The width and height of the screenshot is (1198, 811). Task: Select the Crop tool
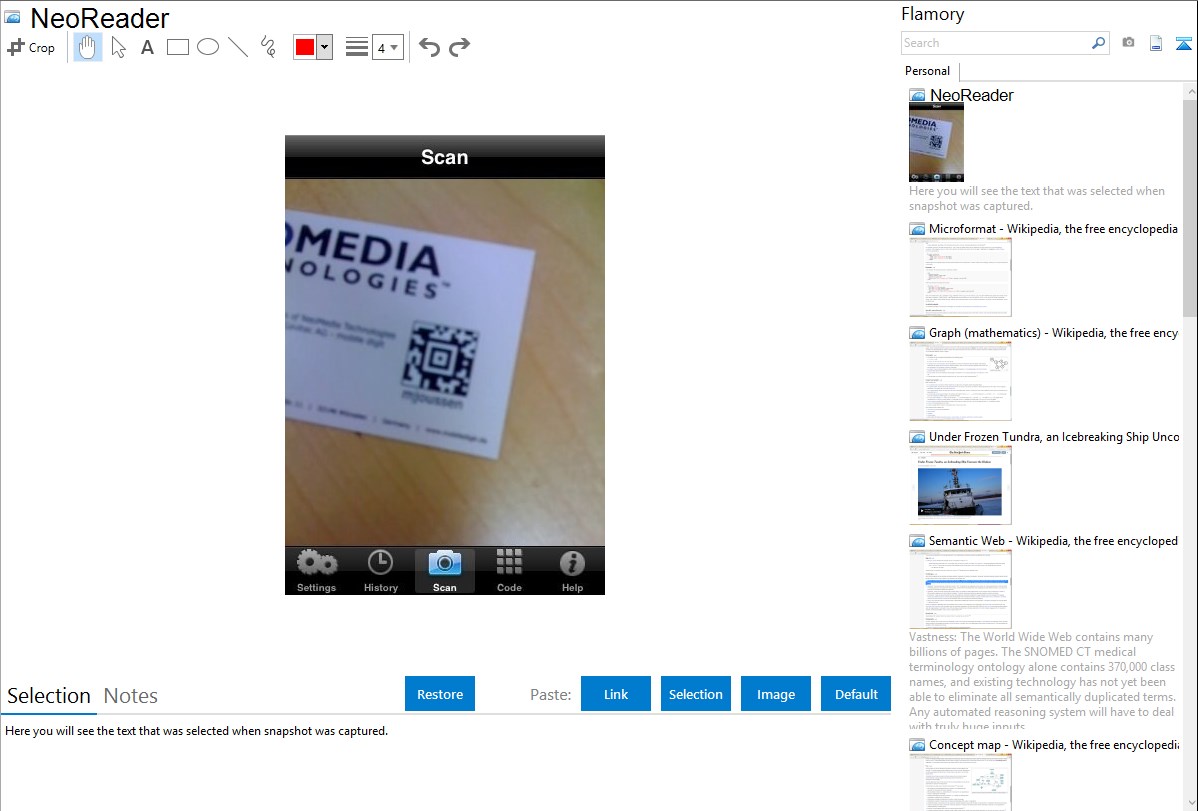pyautogui.click(x=31, y=47)
